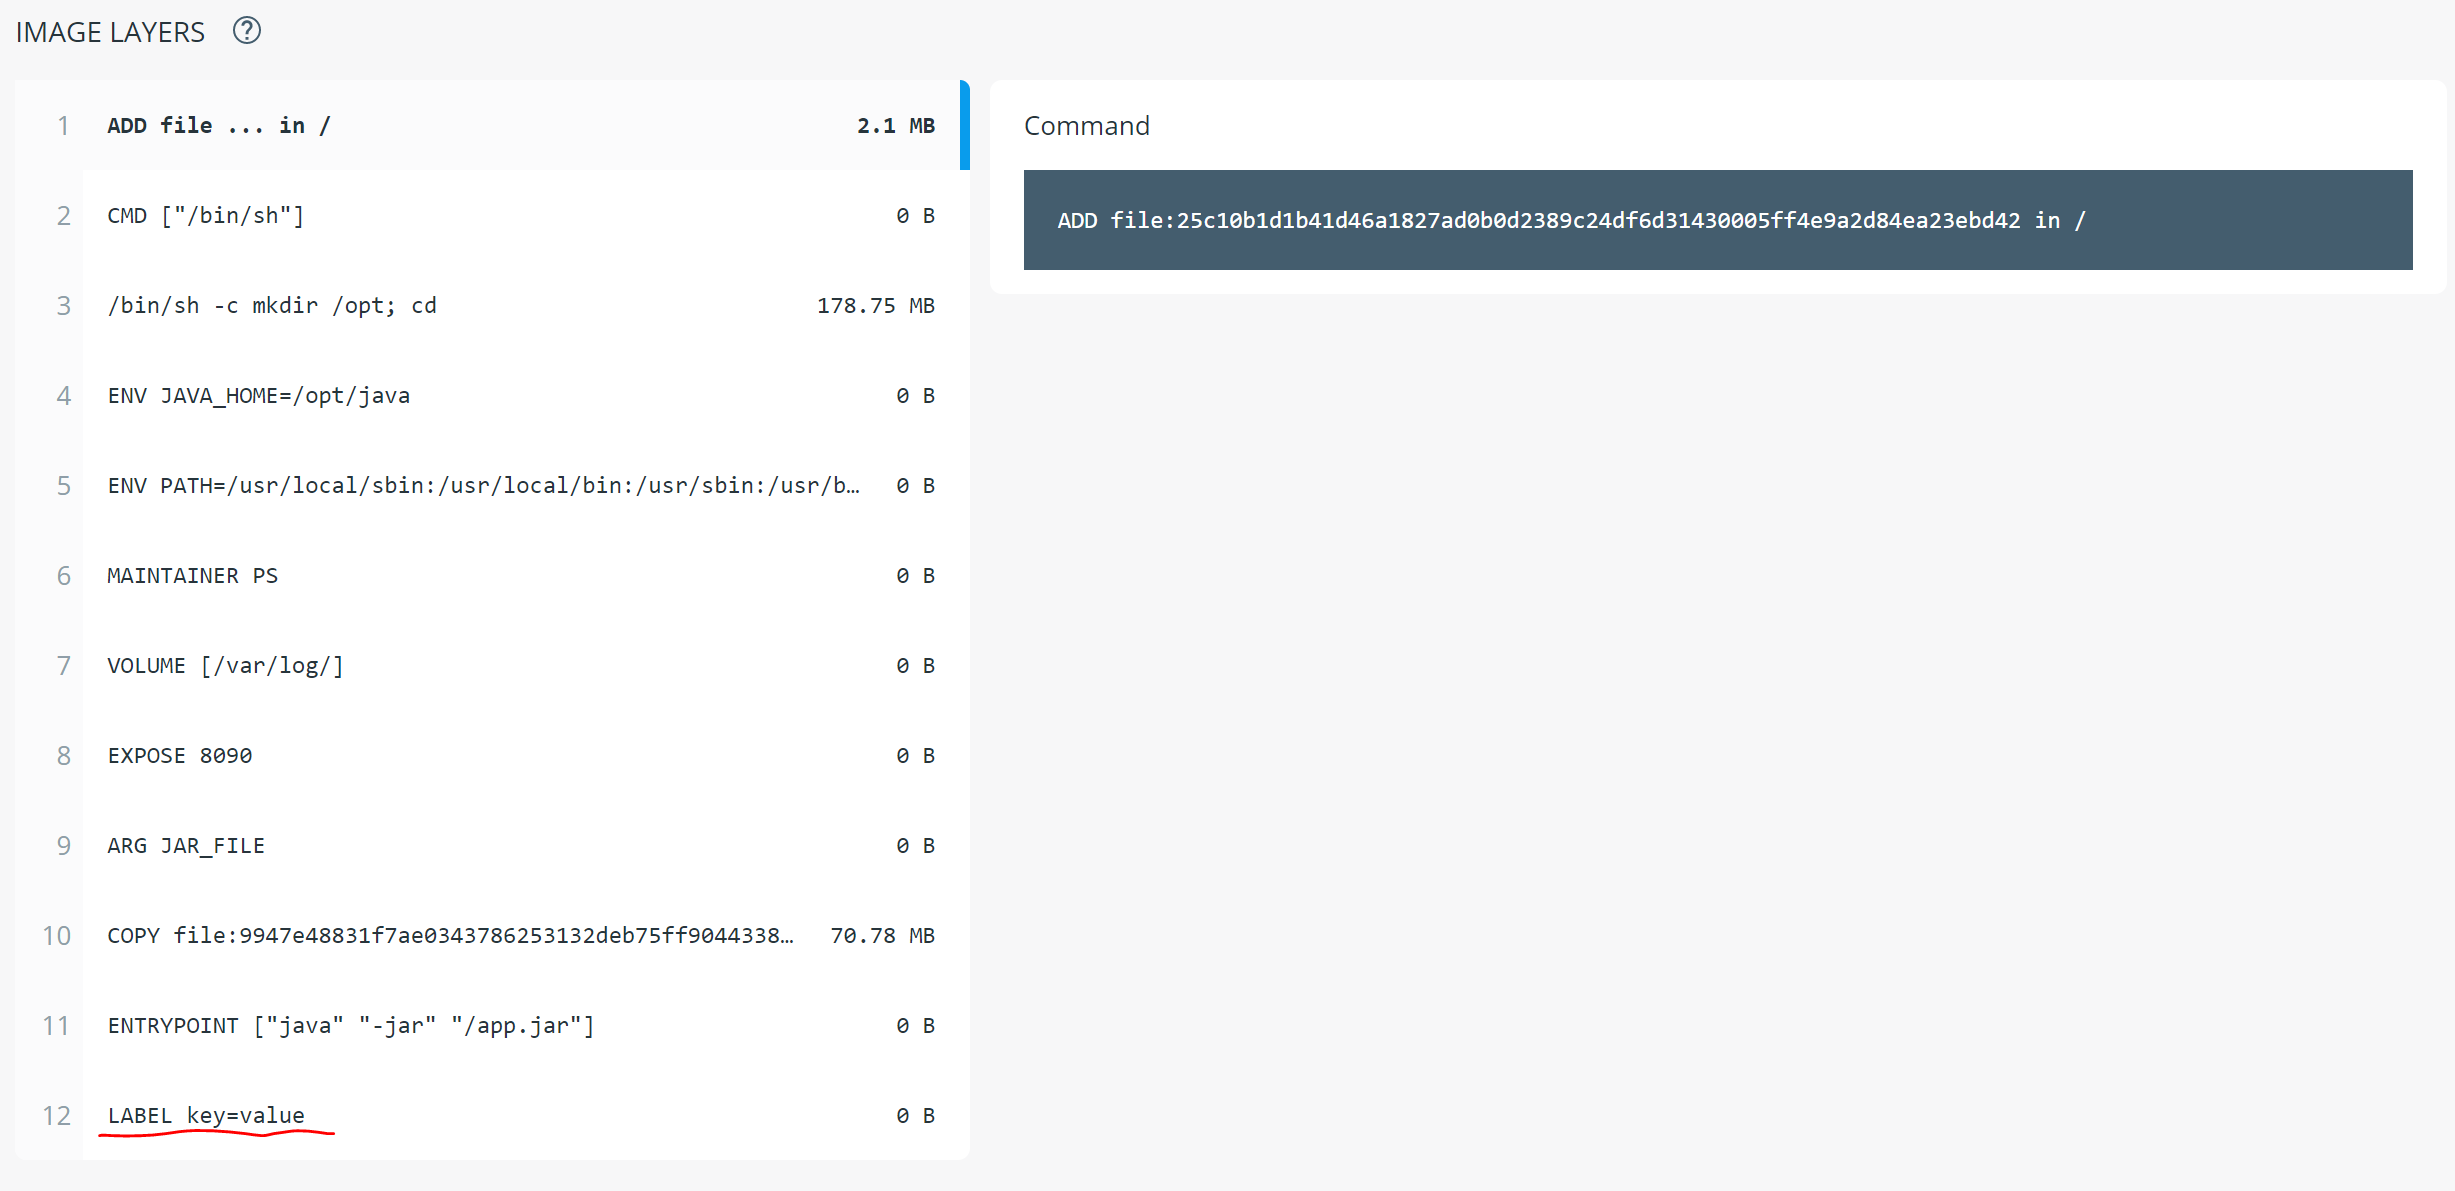This screenshot has height=1191, width=2455.
Task: Click the Command panel heading
Action: pos(1086,126)
